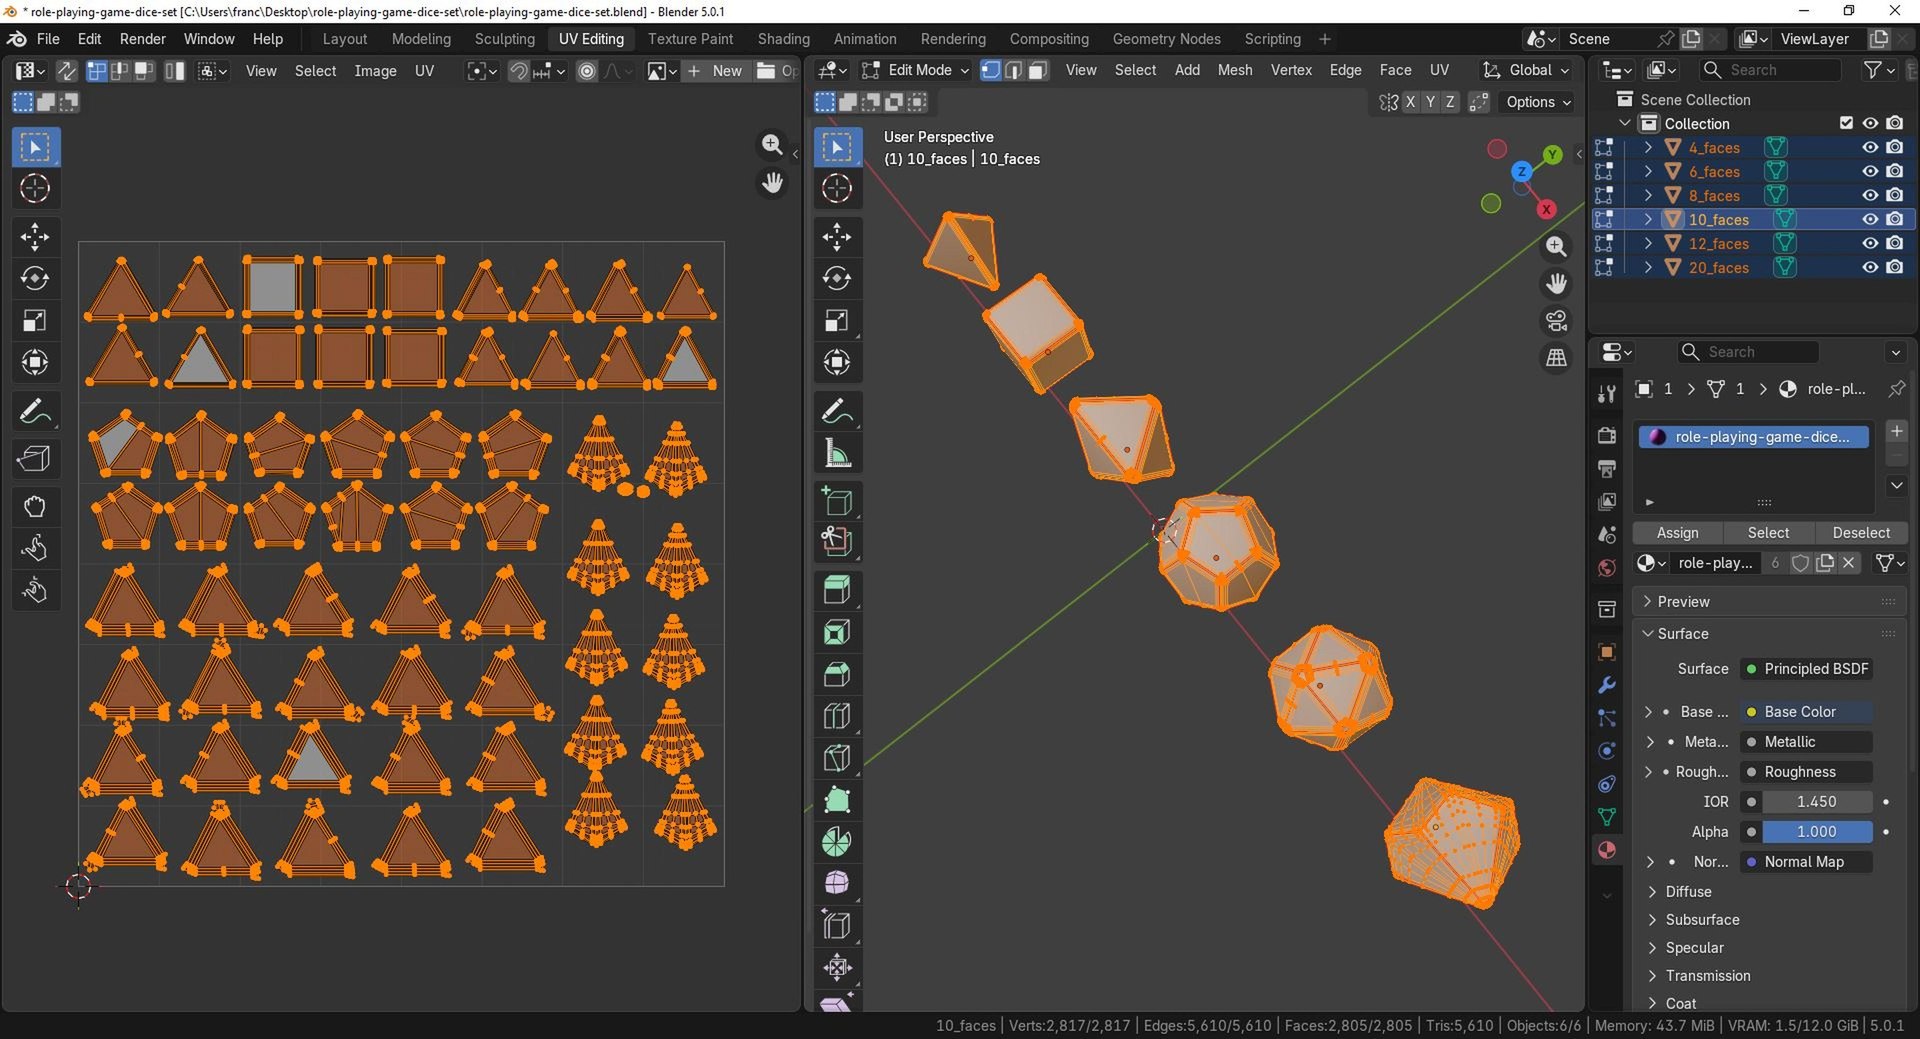The height and width of the screenshot is (1039, 1920).
Task: Toggle camera view in 3D viewport
Action: coord(1556,321)
